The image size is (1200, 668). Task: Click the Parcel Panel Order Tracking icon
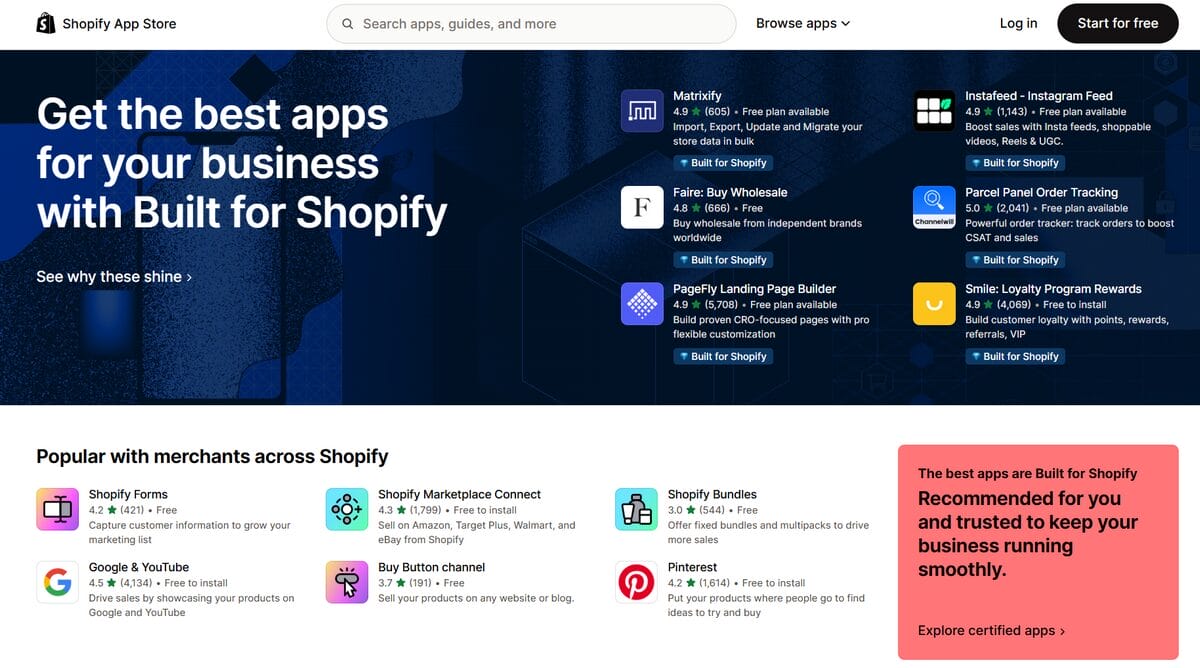[x=933, y=207]
